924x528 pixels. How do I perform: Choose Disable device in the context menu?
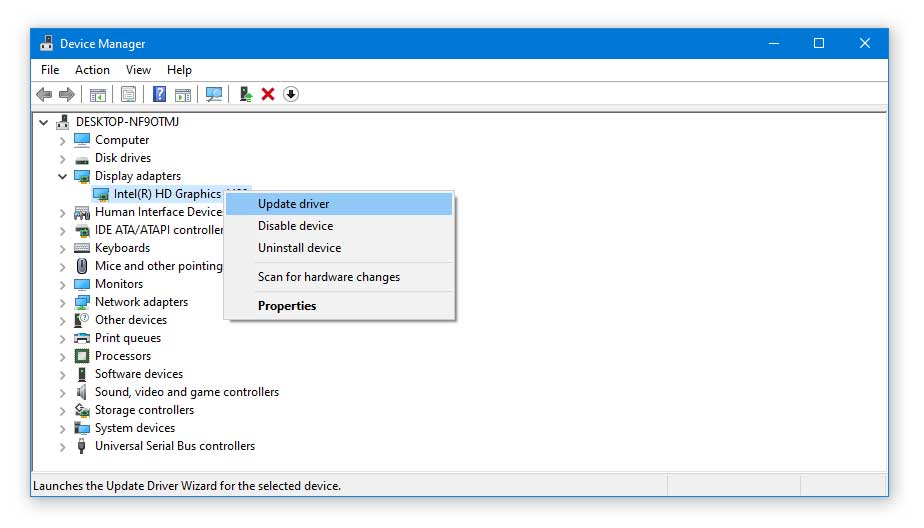(x=339, y=226)
